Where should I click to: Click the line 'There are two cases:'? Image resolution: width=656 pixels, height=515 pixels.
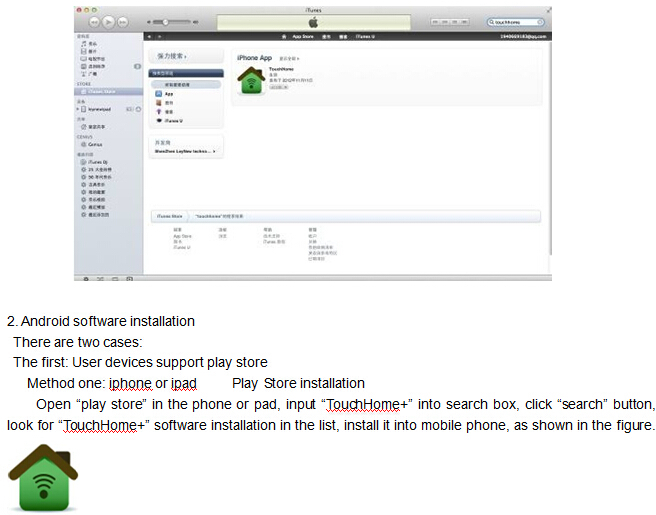coord(78,342)
